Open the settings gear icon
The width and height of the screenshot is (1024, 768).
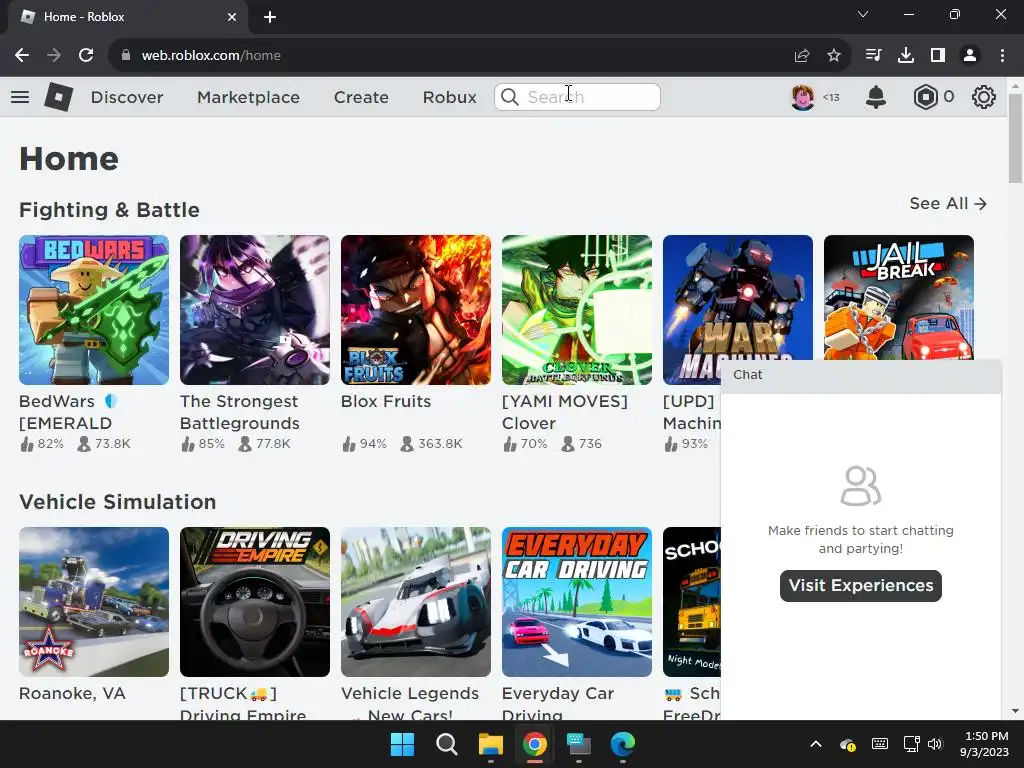tap(984, 97)
